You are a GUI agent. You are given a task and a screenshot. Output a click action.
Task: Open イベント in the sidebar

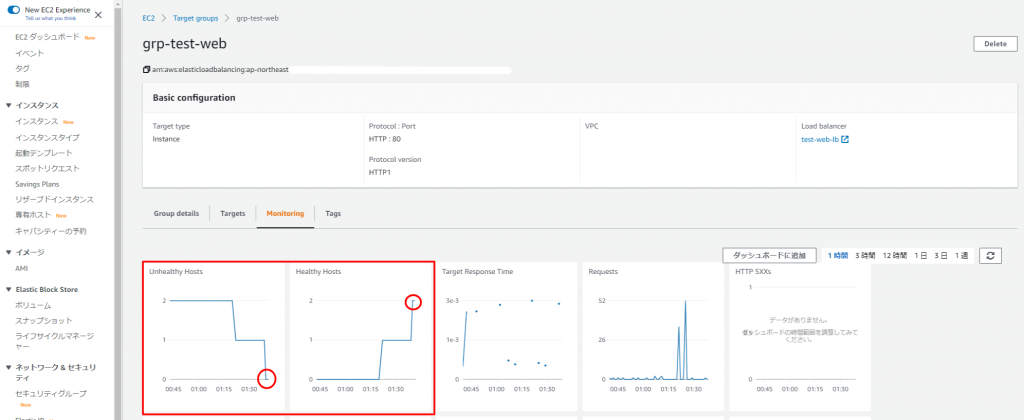(x=29, y=53)
